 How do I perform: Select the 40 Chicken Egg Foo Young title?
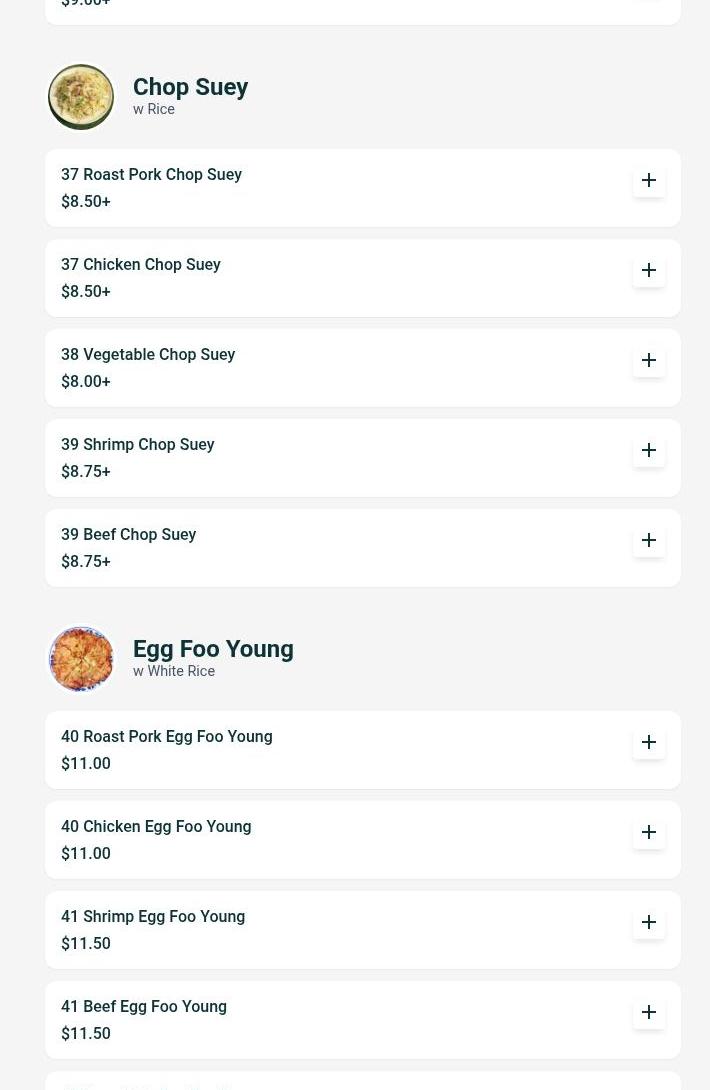(x=156, y=827)
